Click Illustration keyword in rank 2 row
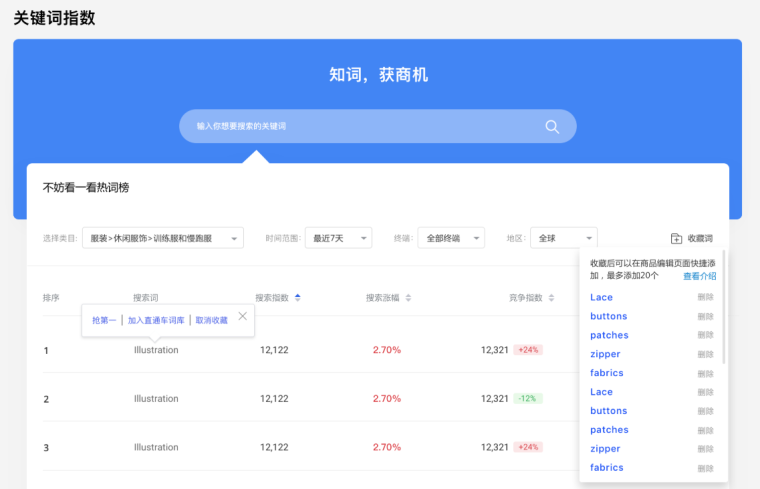The width and height of the screenshot is (760, 489). click(156, 399)
